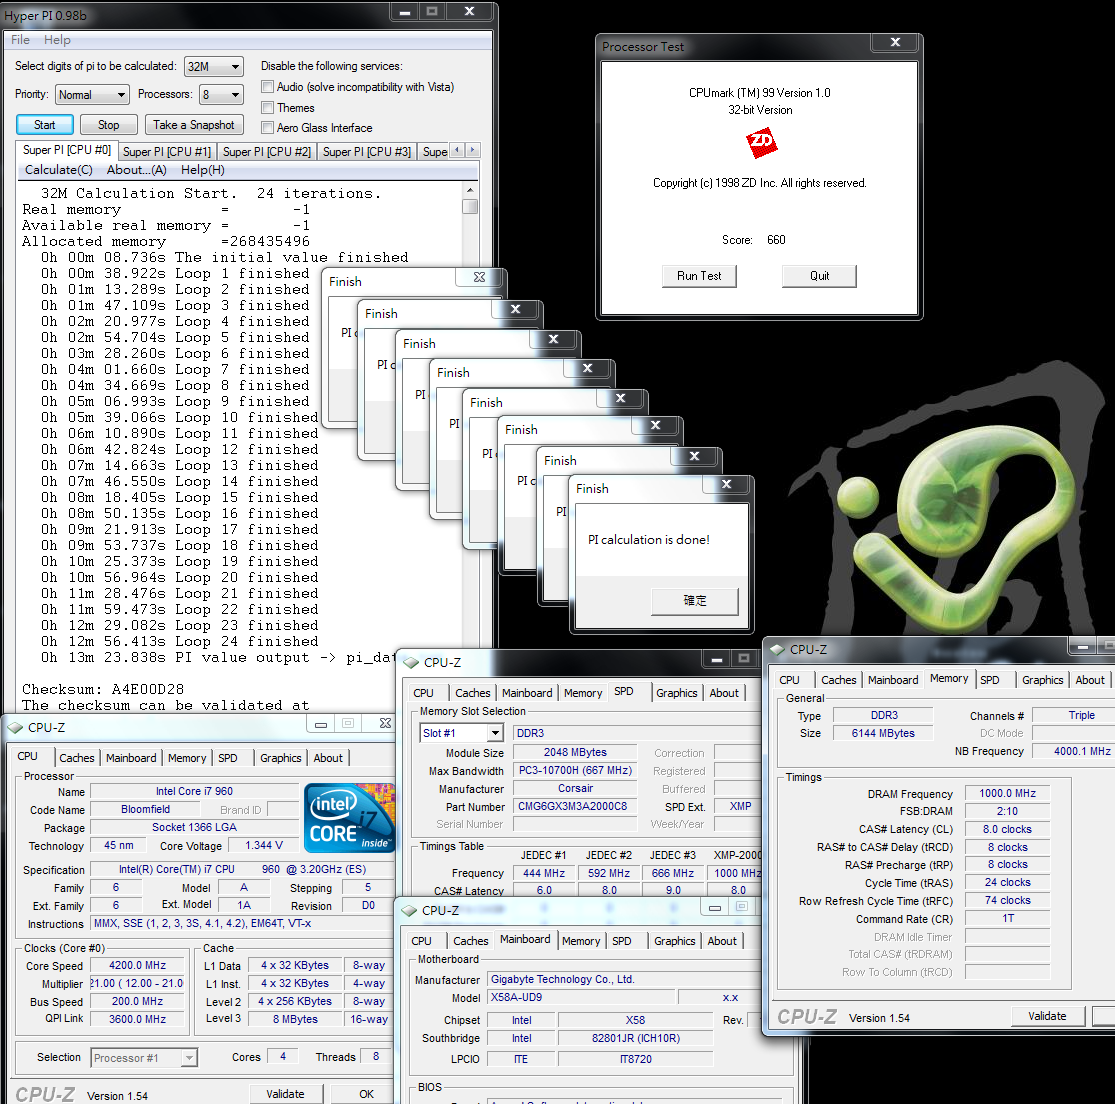Click CPU-Z title icon of Memory window

point(776,649)
